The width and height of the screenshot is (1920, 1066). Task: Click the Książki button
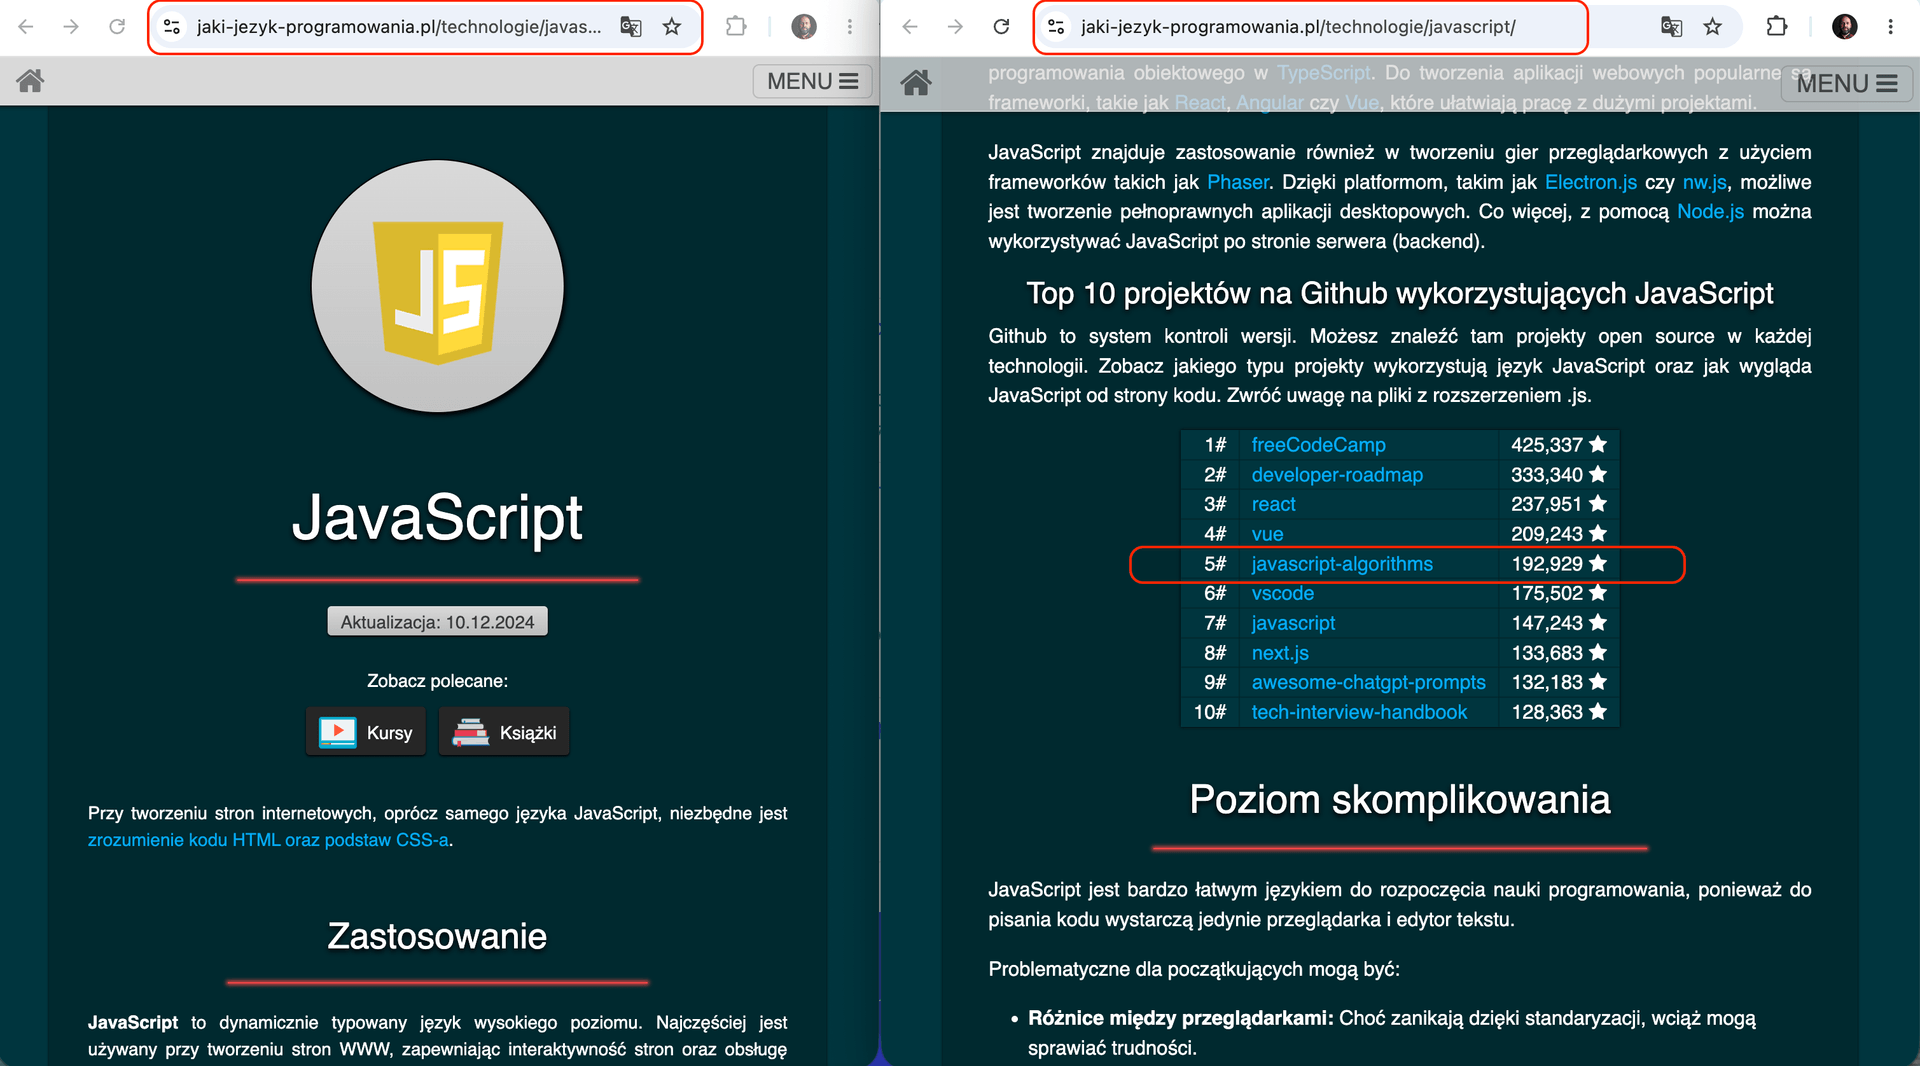(x=504, y=732)
